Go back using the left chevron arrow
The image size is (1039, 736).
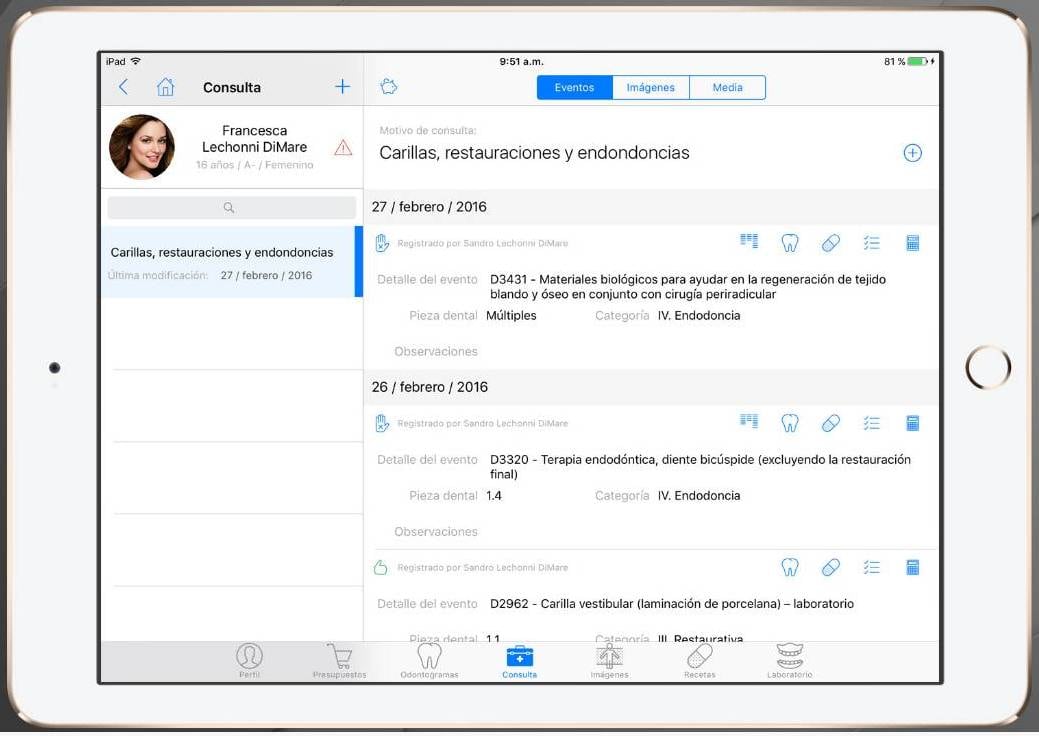pos(124,87)
